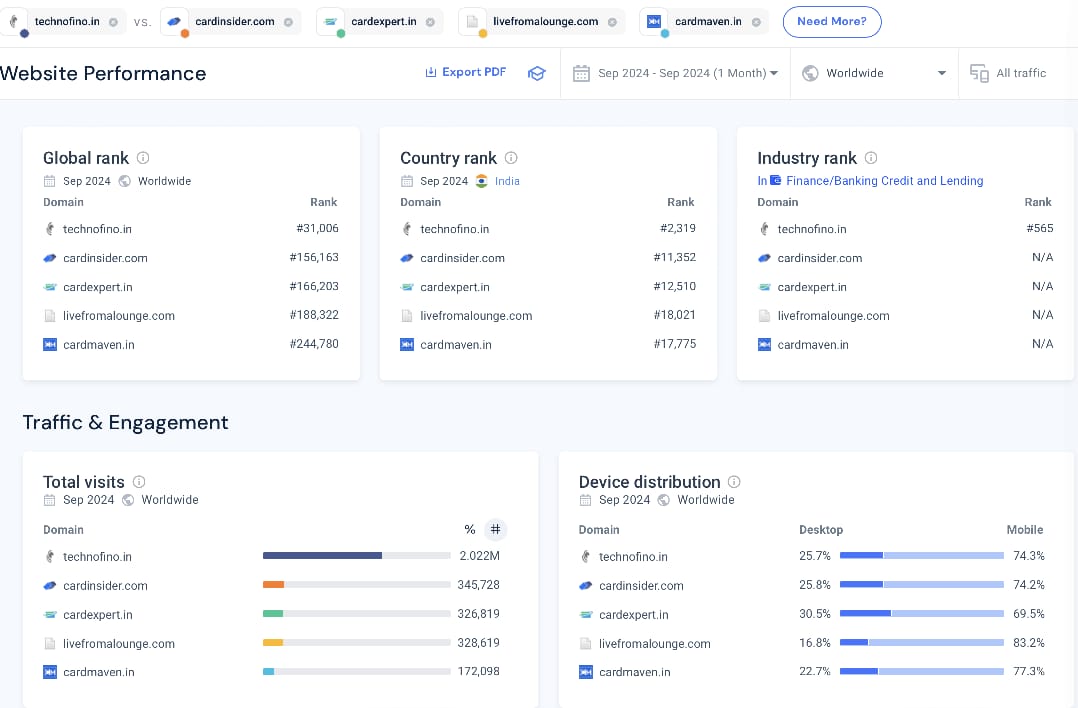Click the Mobile column header in Device distribution
1078x708 pixels.
[1025, 530]
